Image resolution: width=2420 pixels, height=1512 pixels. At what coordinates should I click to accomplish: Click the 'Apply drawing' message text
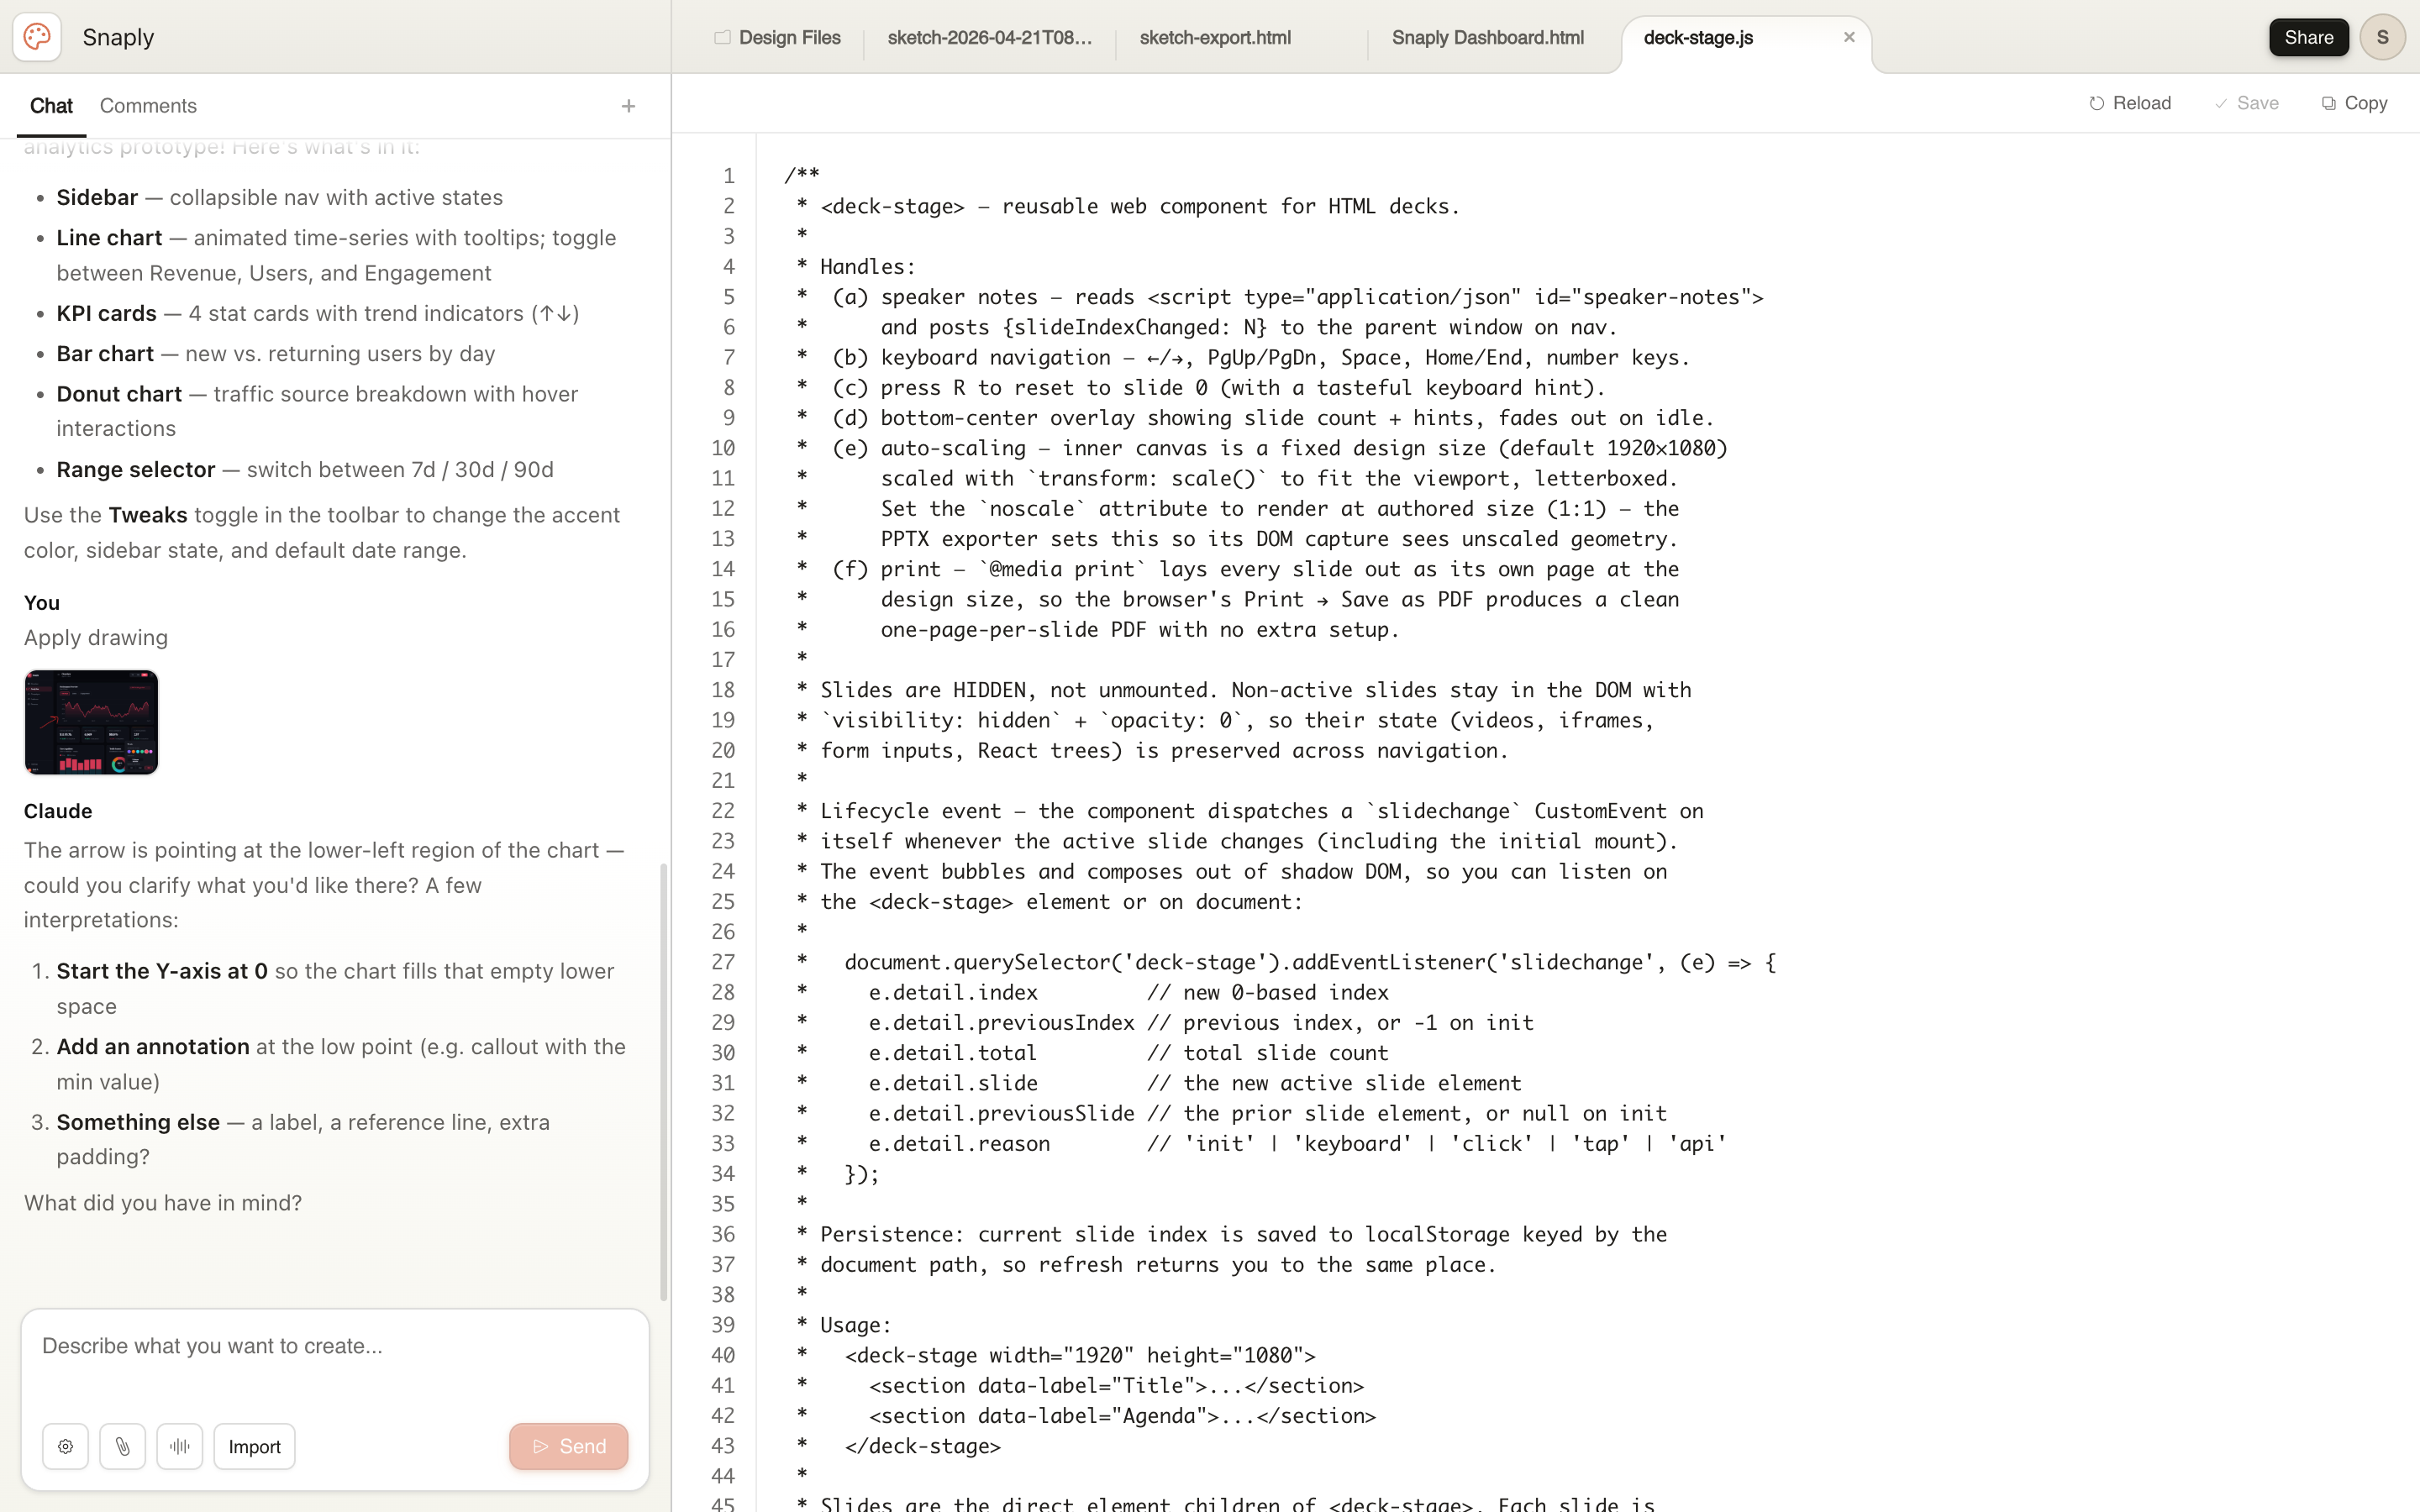(x=96, y=638)
